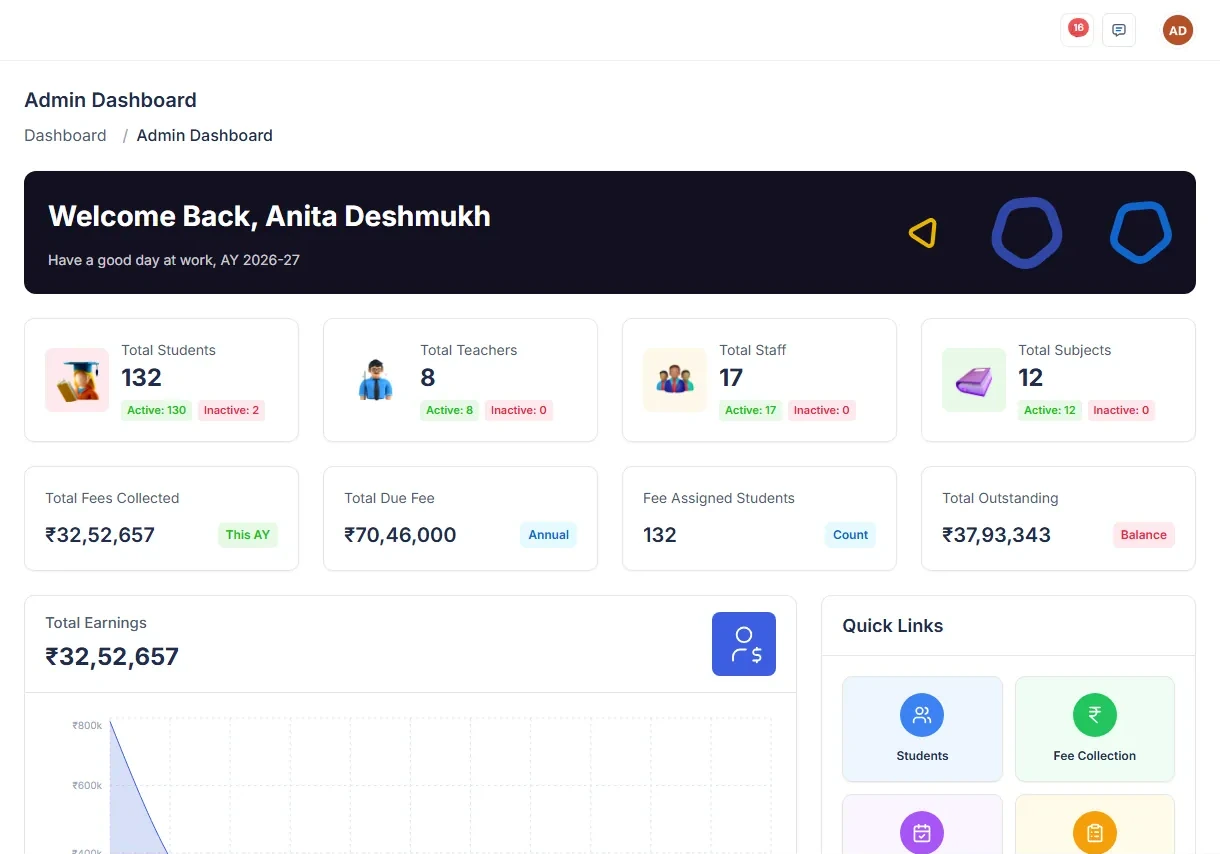Click the purple calendar quick link icon
Viewport: 1220px width, 854px height.
click(x=922, y=832)
